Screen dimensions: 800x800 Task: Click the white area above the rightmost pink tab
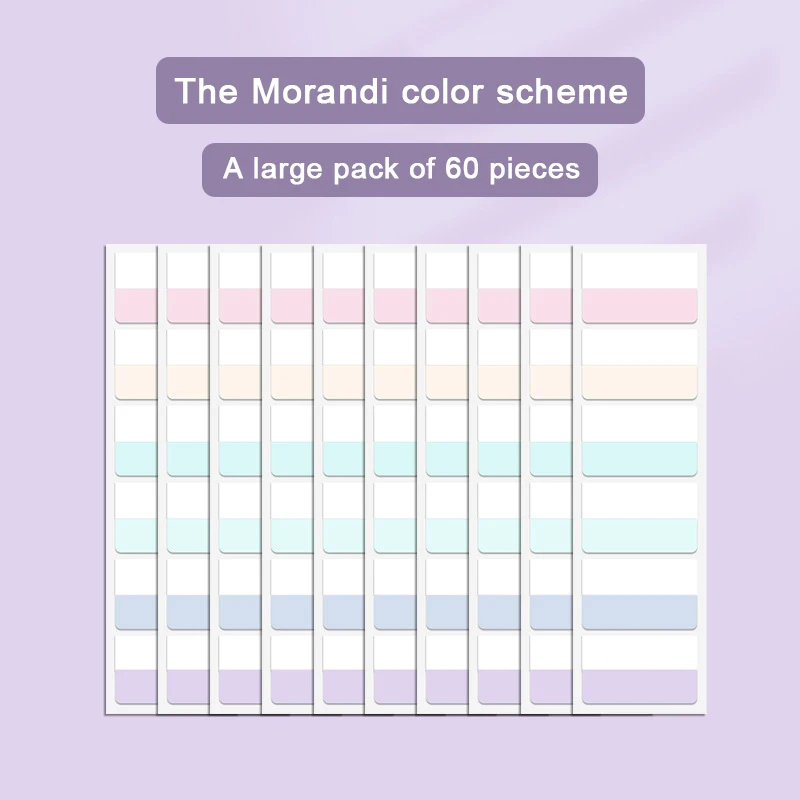point(639,270)
